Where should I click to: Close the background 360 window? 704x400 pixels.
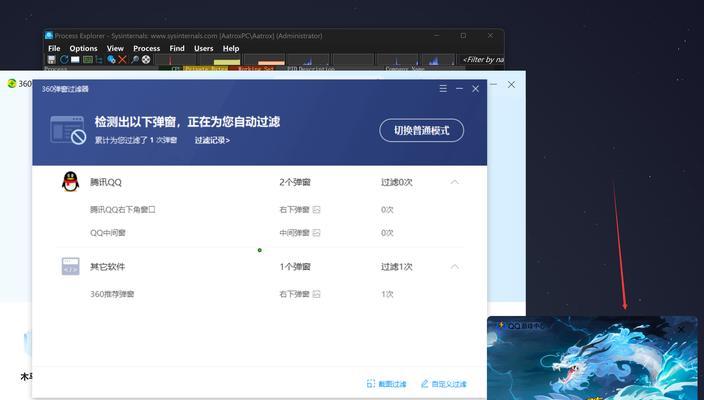511,84
